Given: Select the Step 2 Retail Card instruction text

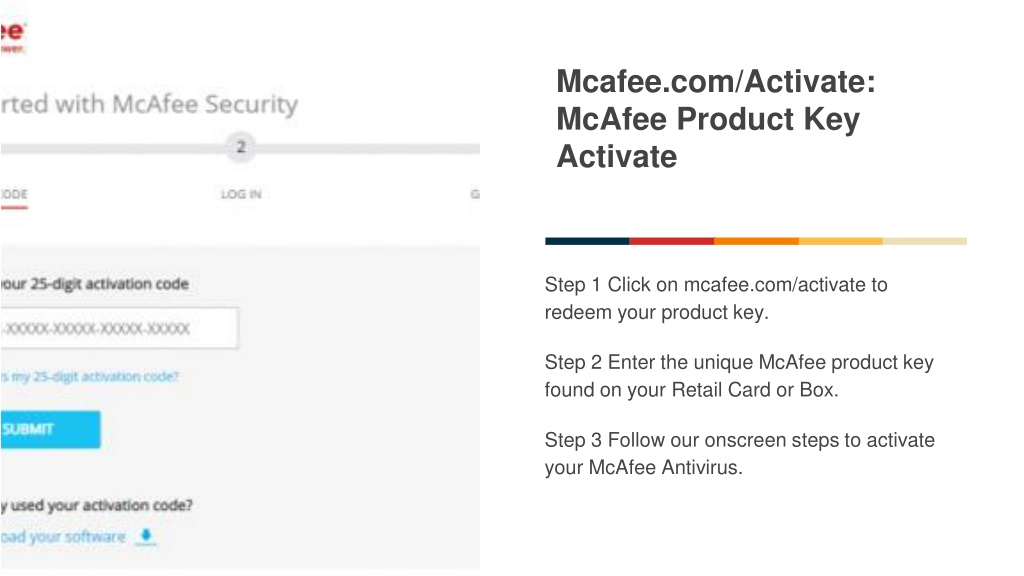Looking at the screenshot, I should 739,376.
